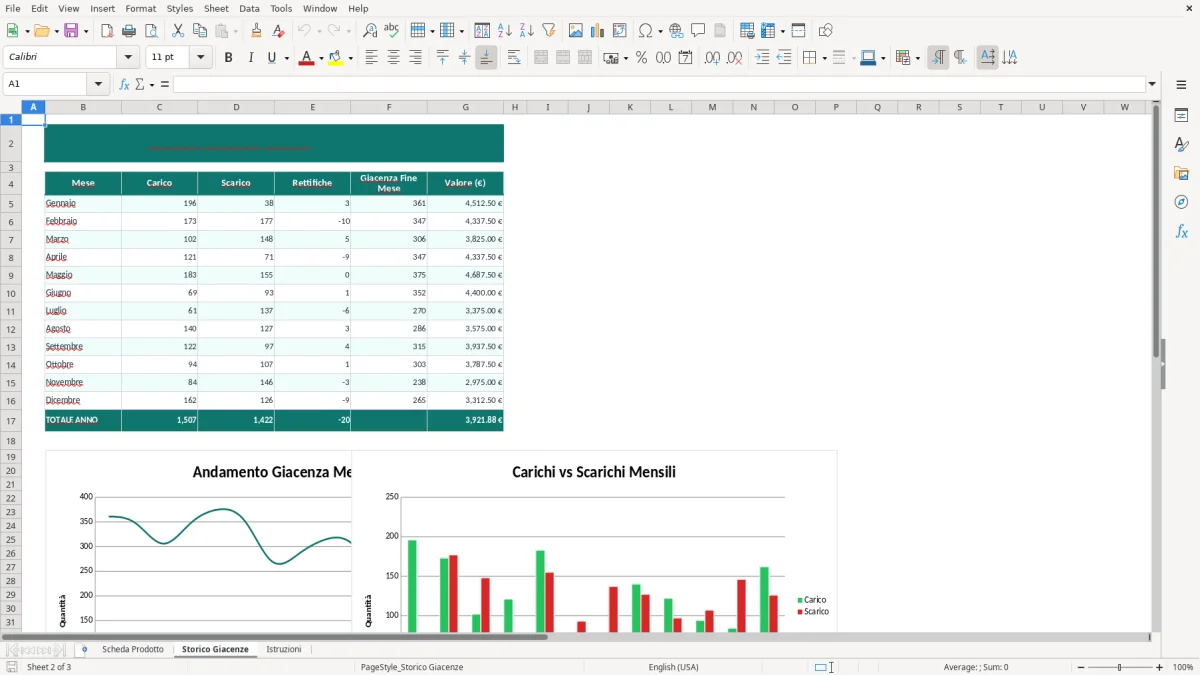1200x675 pixels.
Task: Click the Open folder icon
Action: click(40, 31)
